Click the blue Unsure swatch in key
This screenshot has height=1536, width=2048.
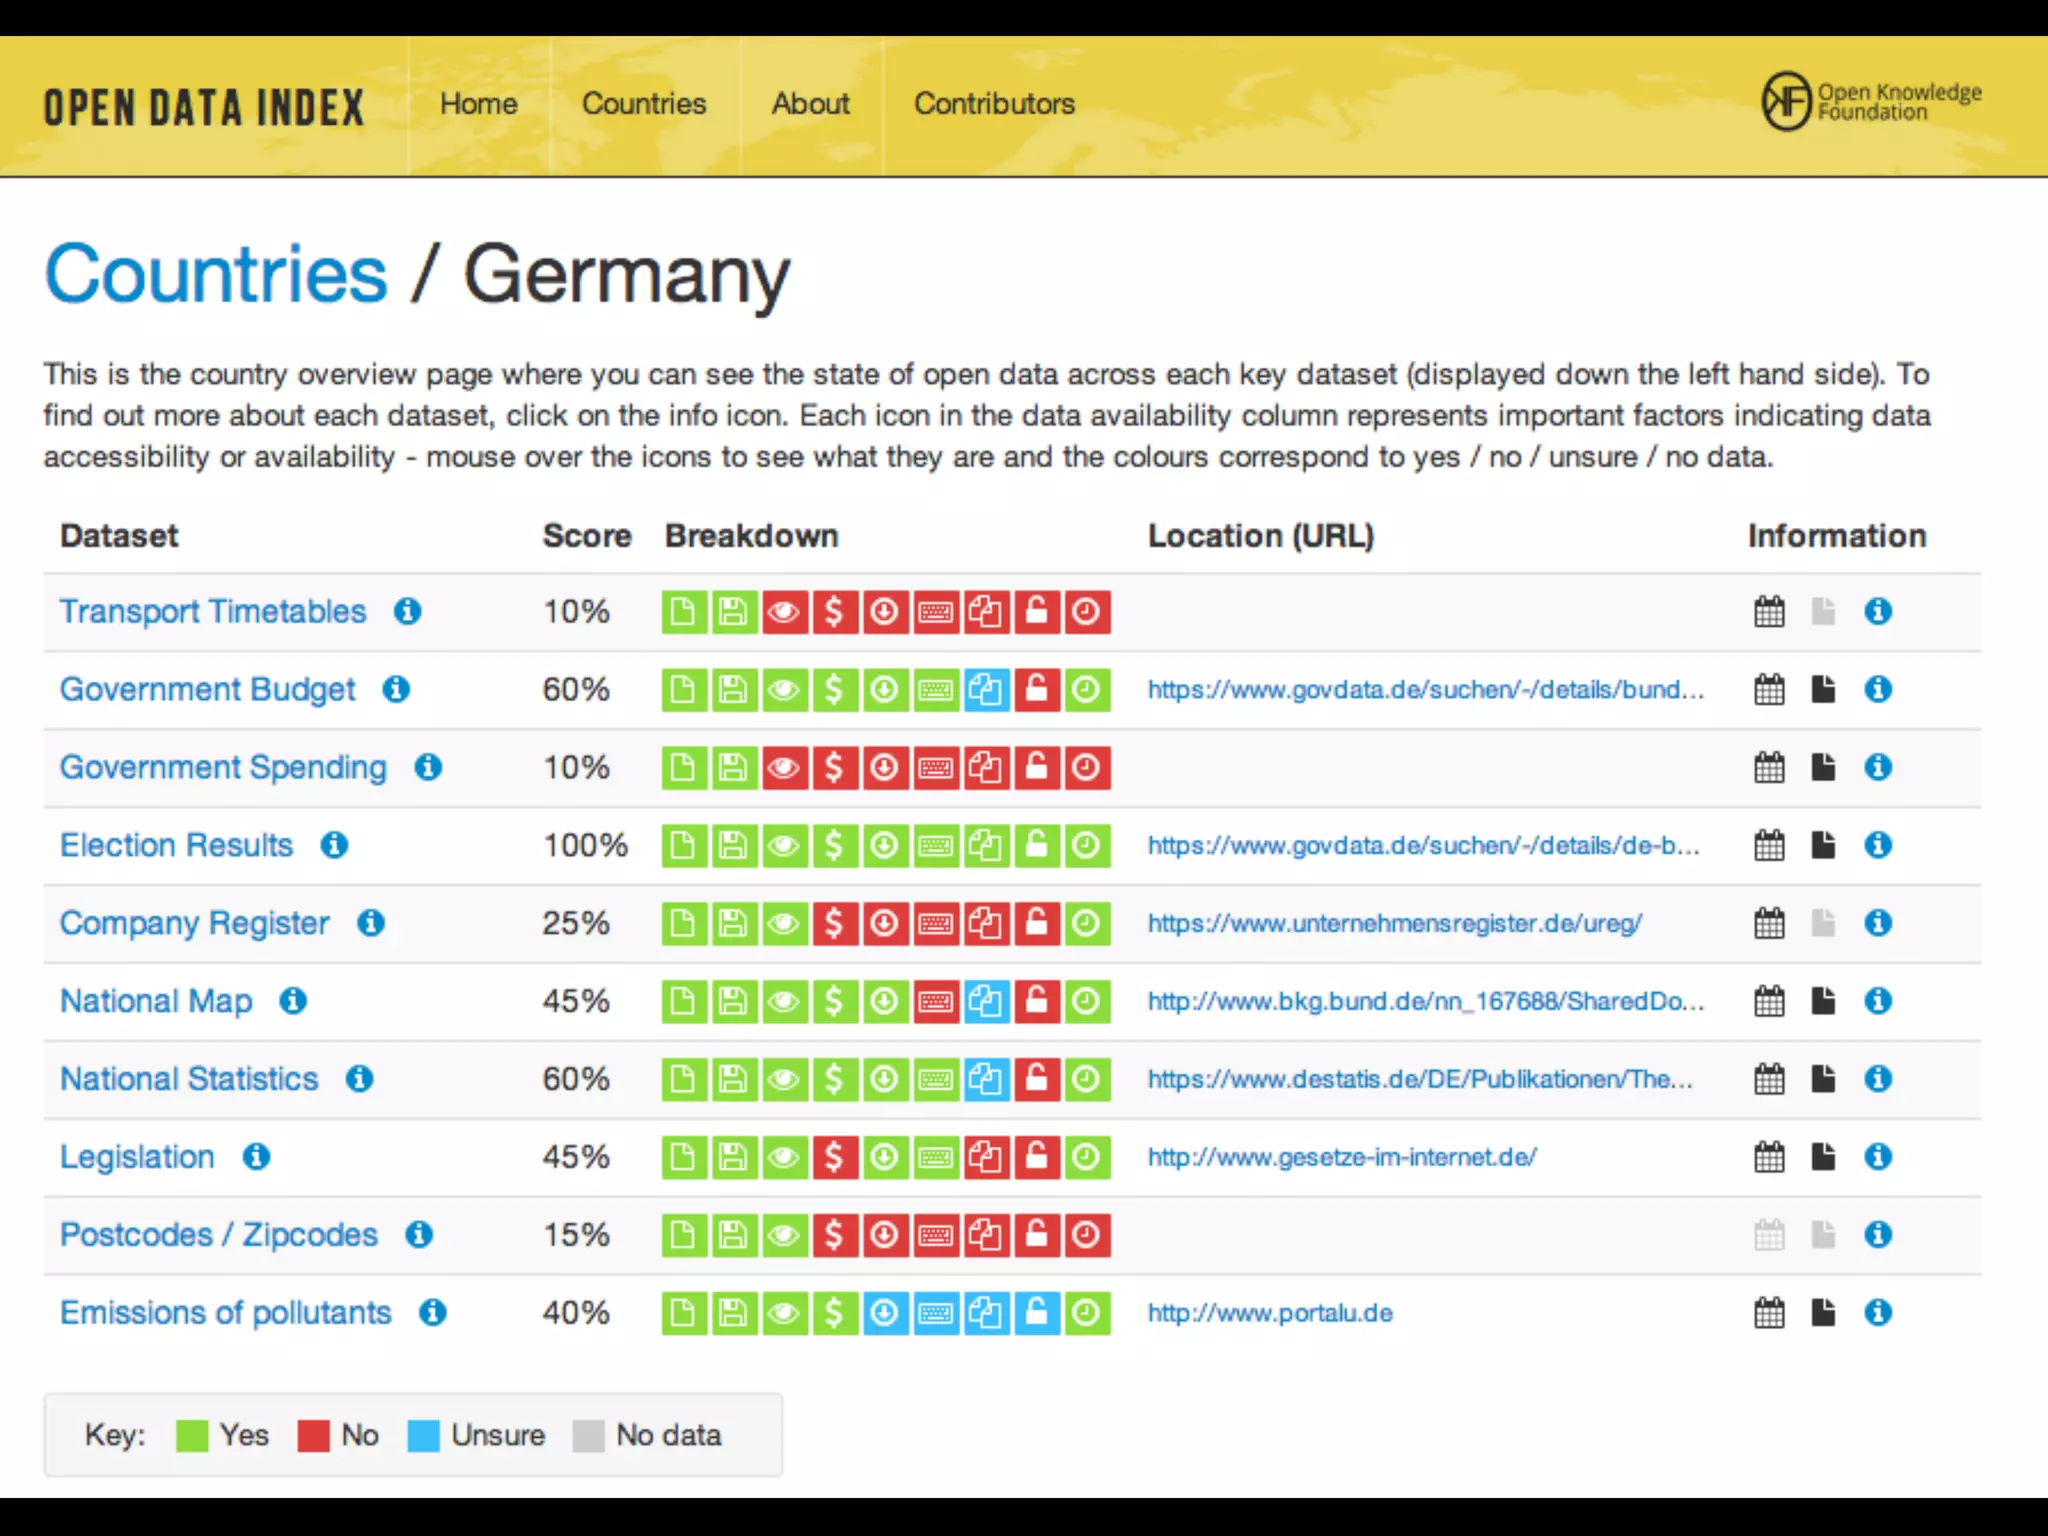tap(423, 1436)
